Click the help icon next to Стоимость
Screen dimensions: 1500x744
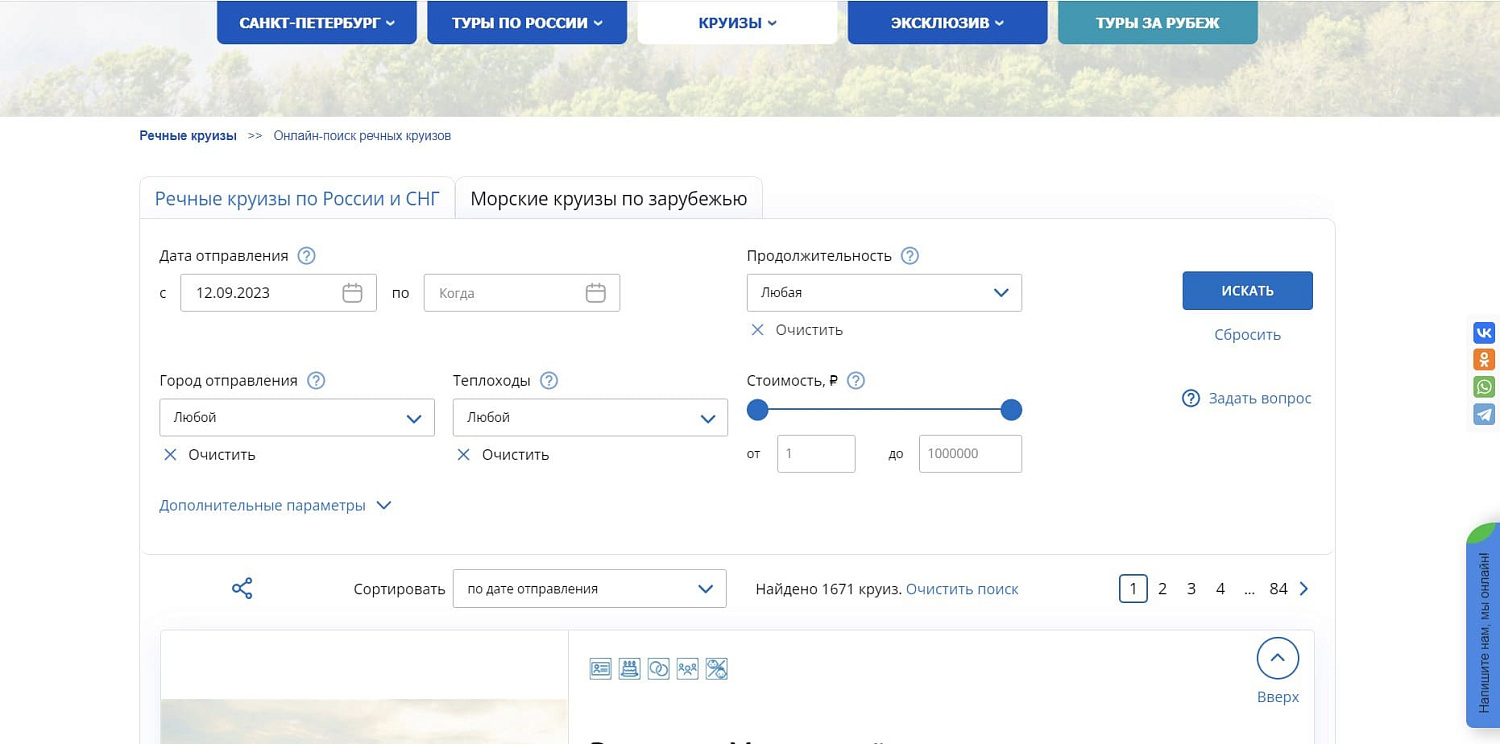tap(855, 380)
